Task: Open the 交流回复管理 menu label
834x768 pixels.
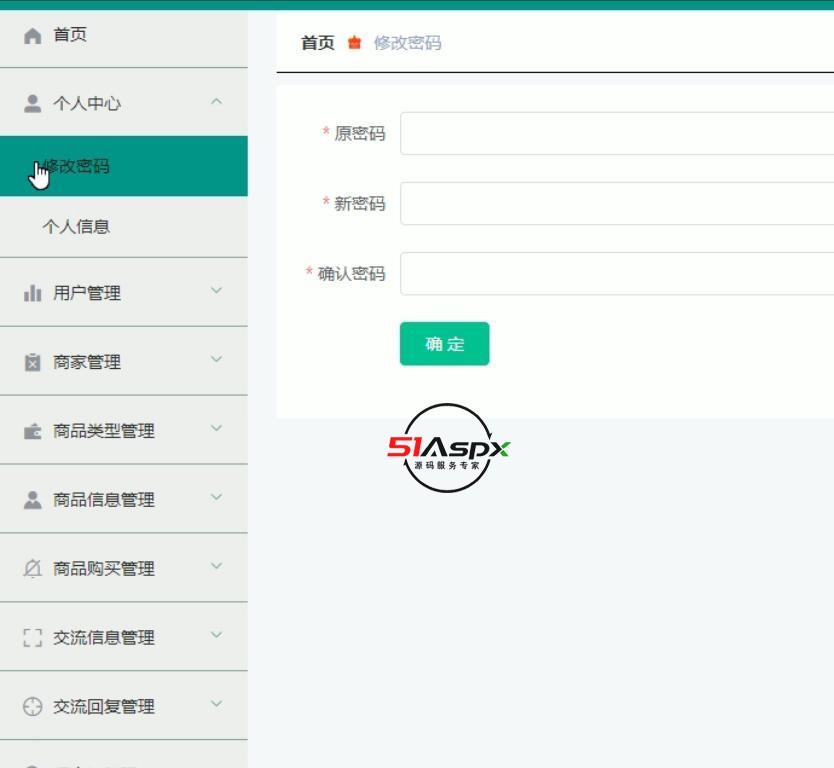Action: pos(104,707)
